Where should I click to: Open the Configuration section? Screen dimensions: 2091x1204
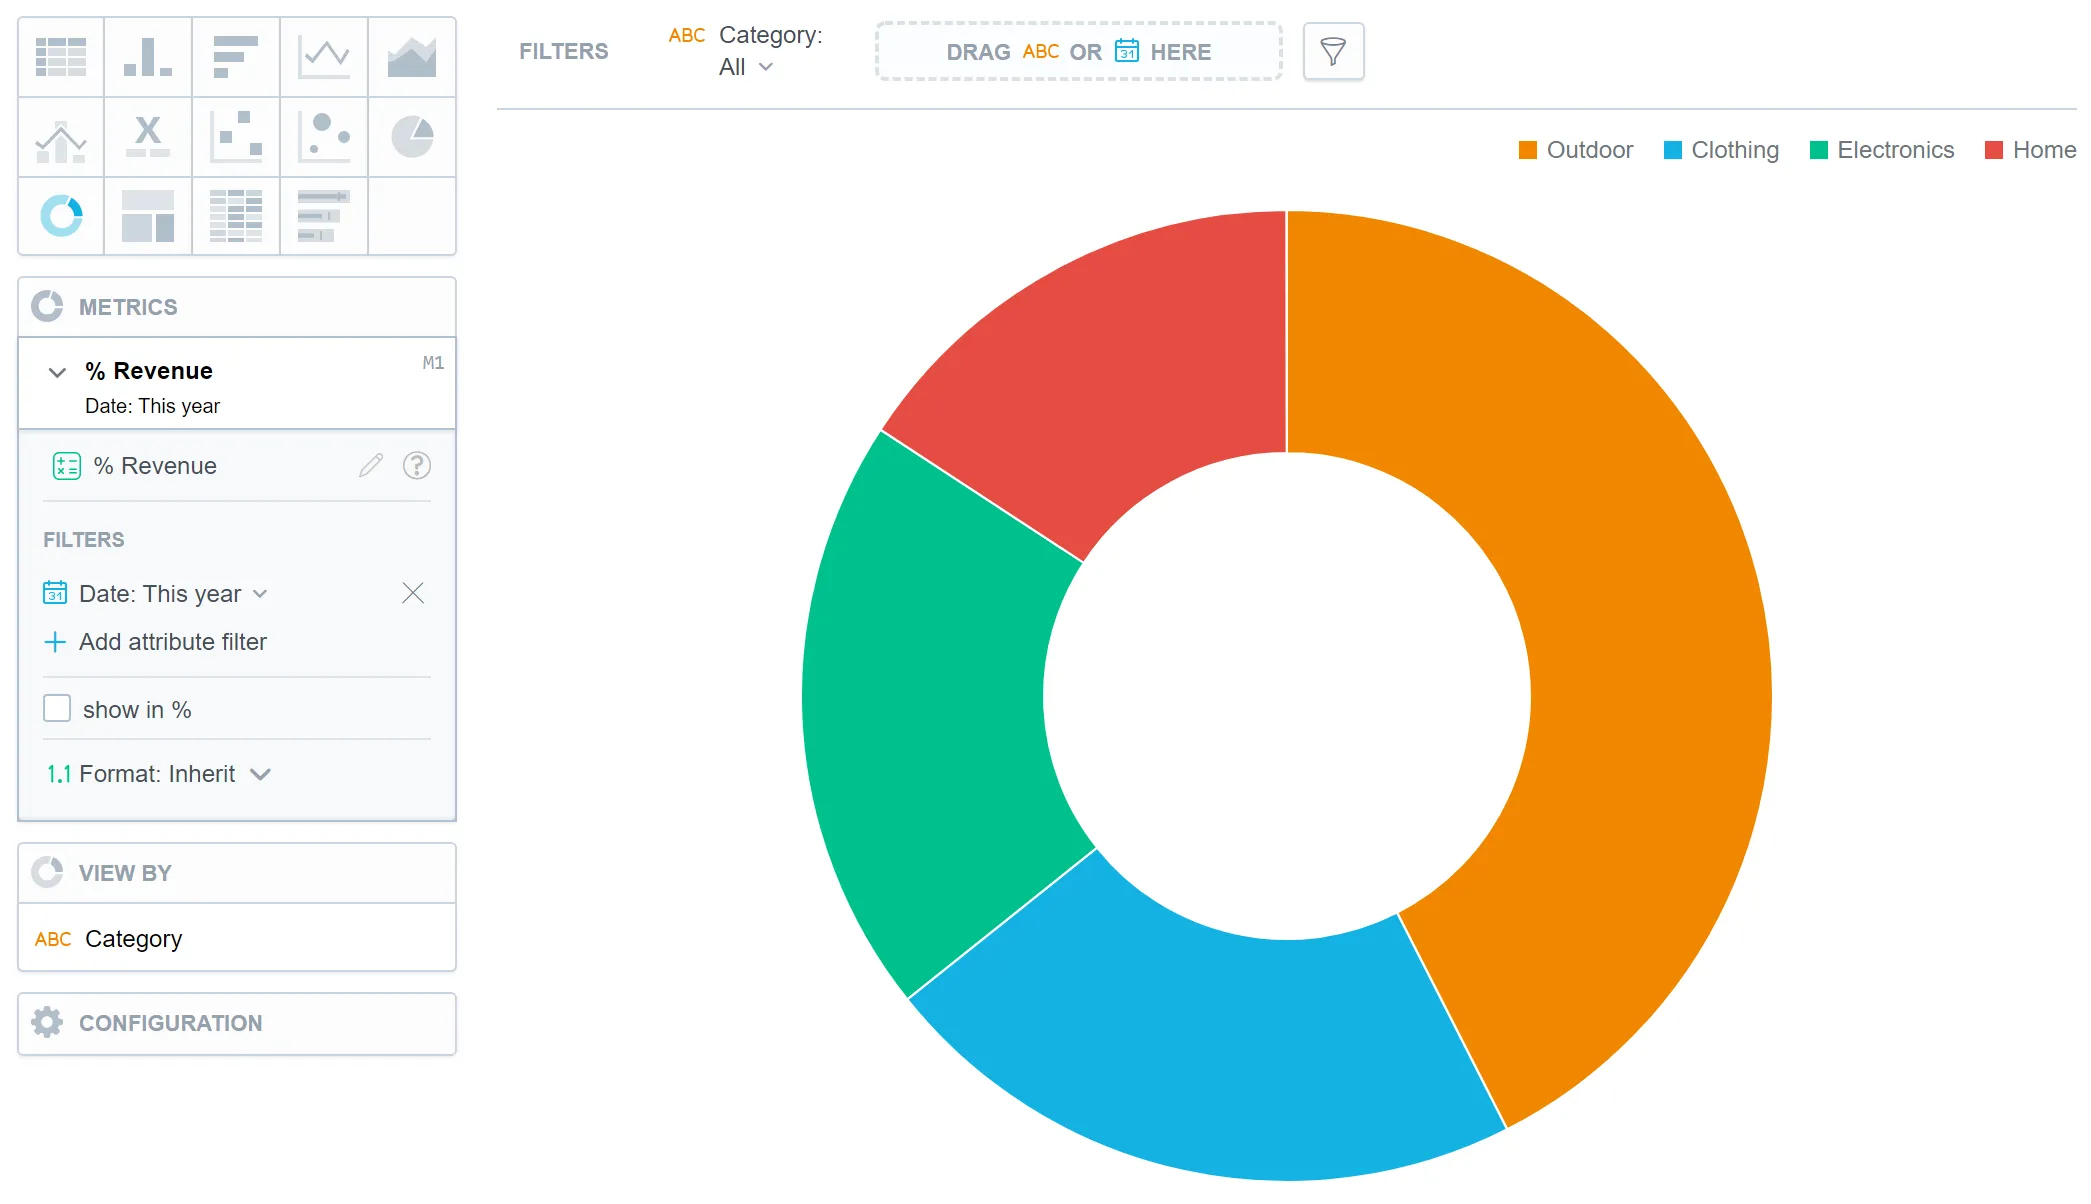pyautogui.click(x=170, y=1023)
